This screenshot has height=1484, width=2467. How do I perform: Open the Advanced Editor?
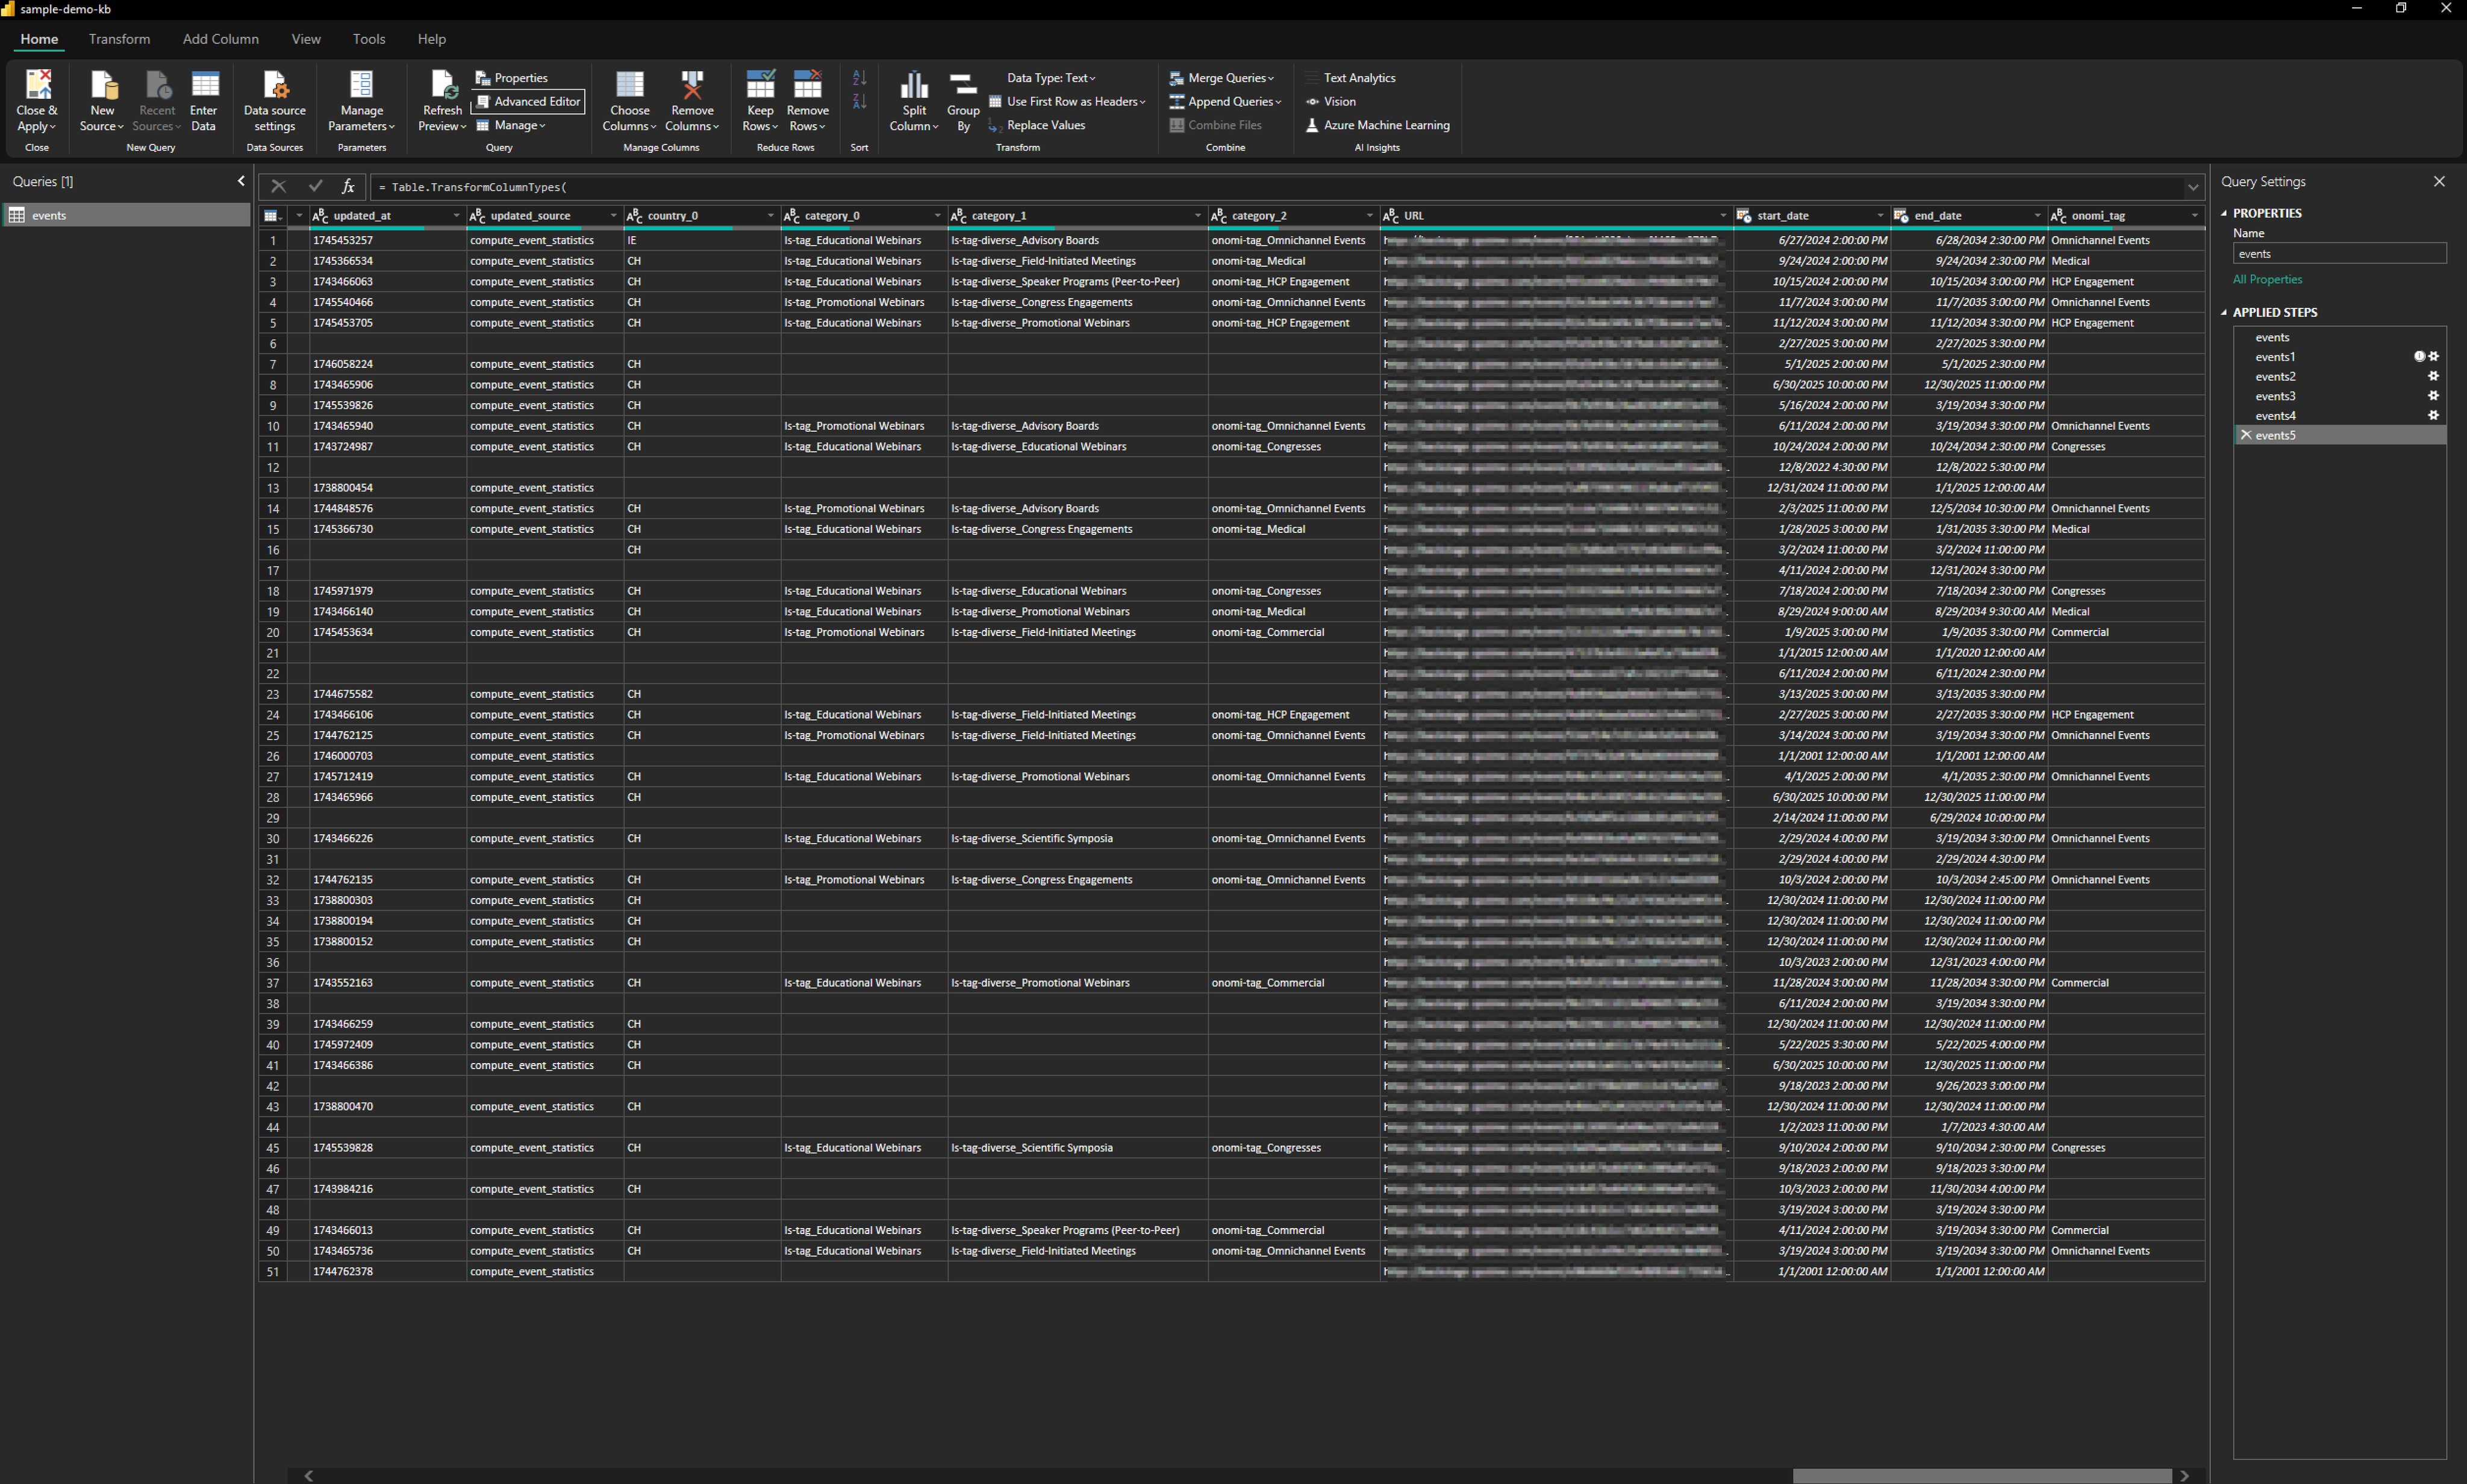(x=527, y=101)
